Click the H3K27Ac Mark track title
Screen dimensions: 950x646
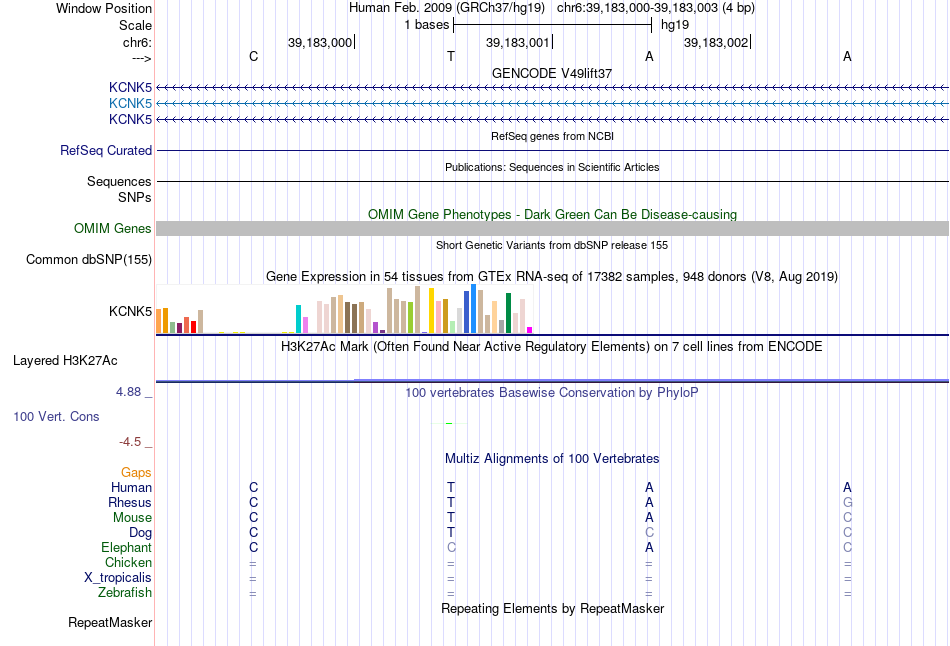(552, 347)
